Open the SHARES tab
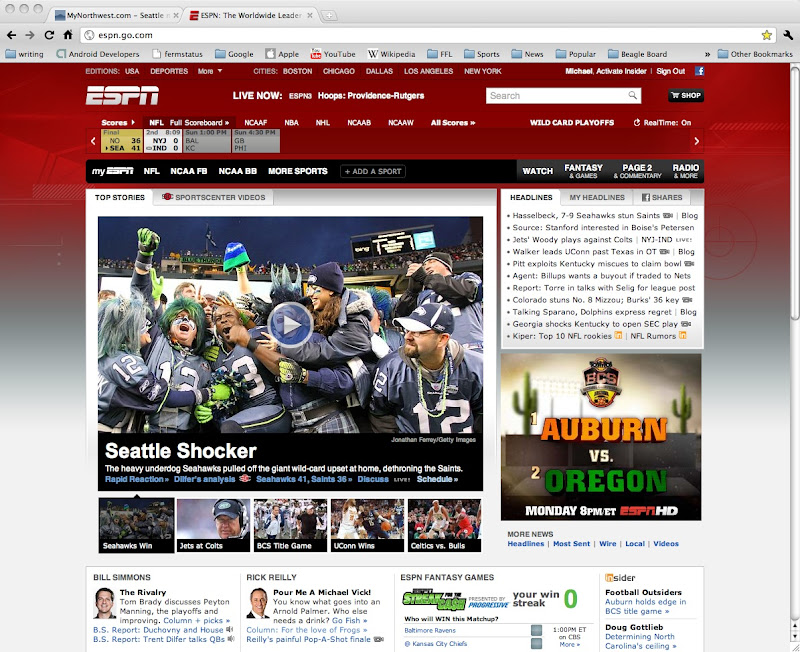The height and width of the screenshot is (652, 800). coord(662,197)
